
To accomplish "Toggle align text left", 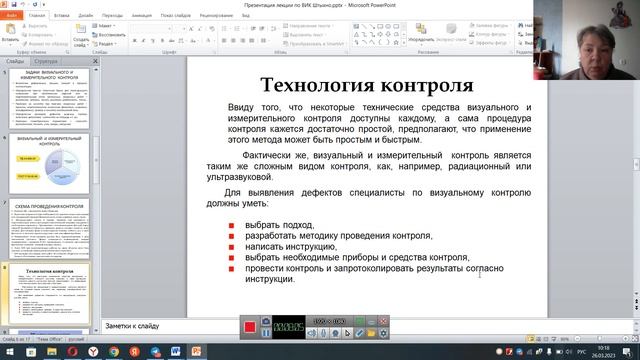I will coord(224,41).
